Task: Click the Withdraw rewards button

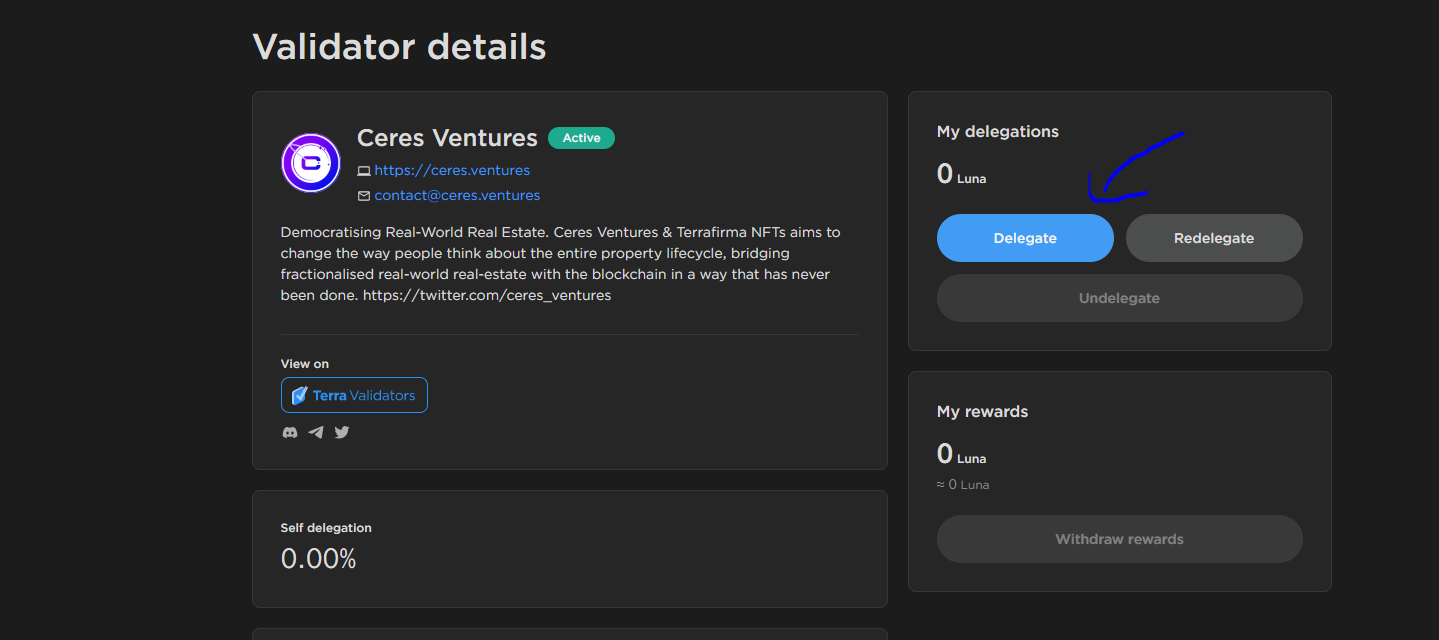Action: 1119,539
